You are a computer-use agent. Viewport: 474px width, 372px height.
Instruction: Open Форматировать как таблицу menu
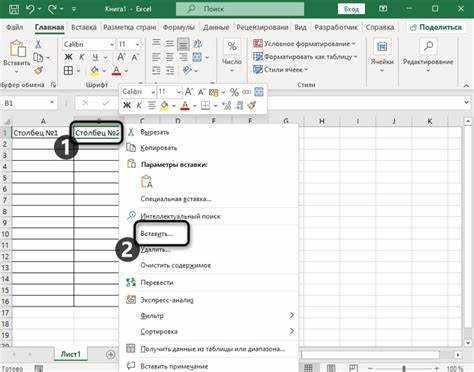tap(305, 57)
